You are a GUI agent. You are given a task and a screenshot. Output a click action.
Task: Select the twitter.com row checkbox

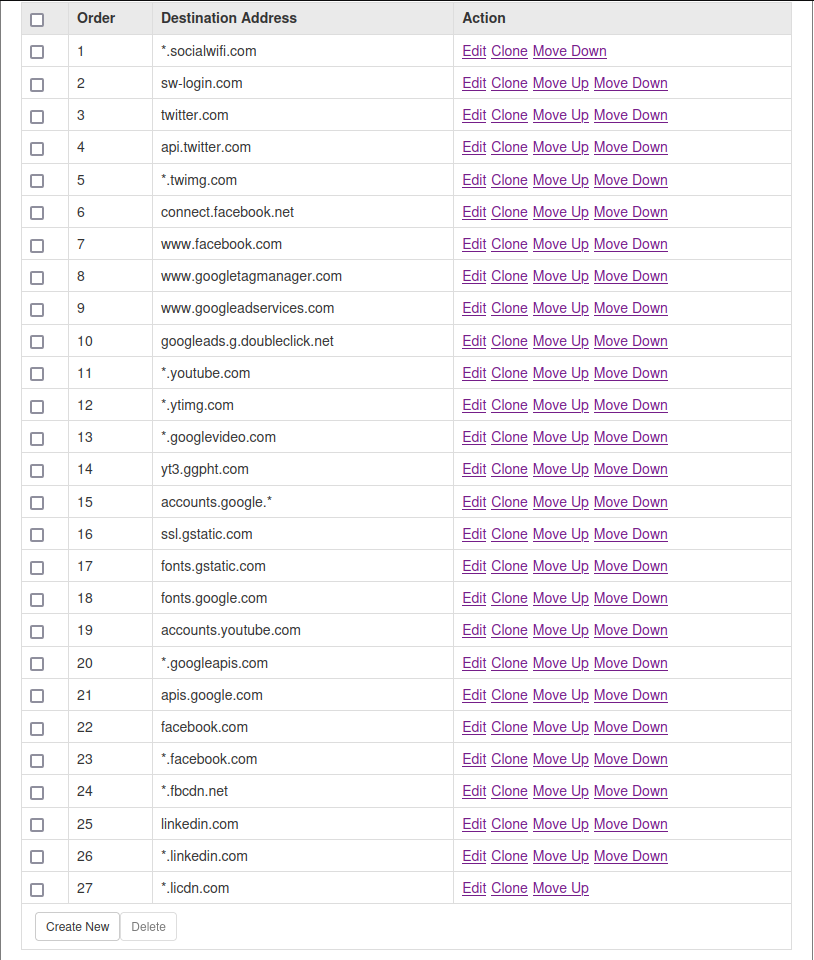37,116
